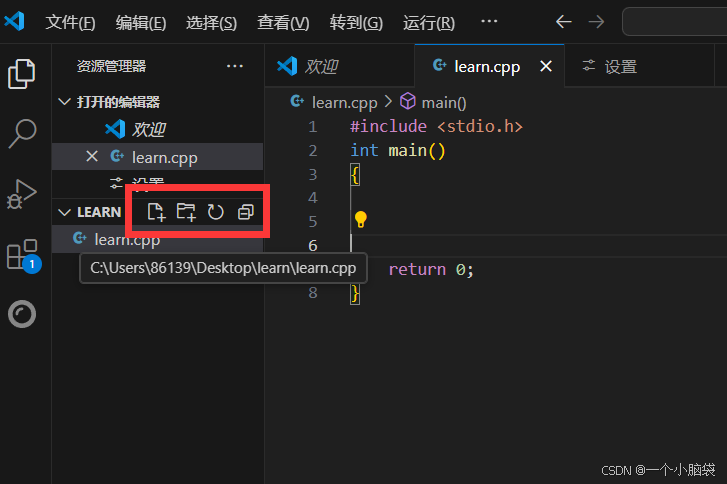Click the int main() line
The width and height of the screenshot is (727, 484).
click(x=398, y=150)
